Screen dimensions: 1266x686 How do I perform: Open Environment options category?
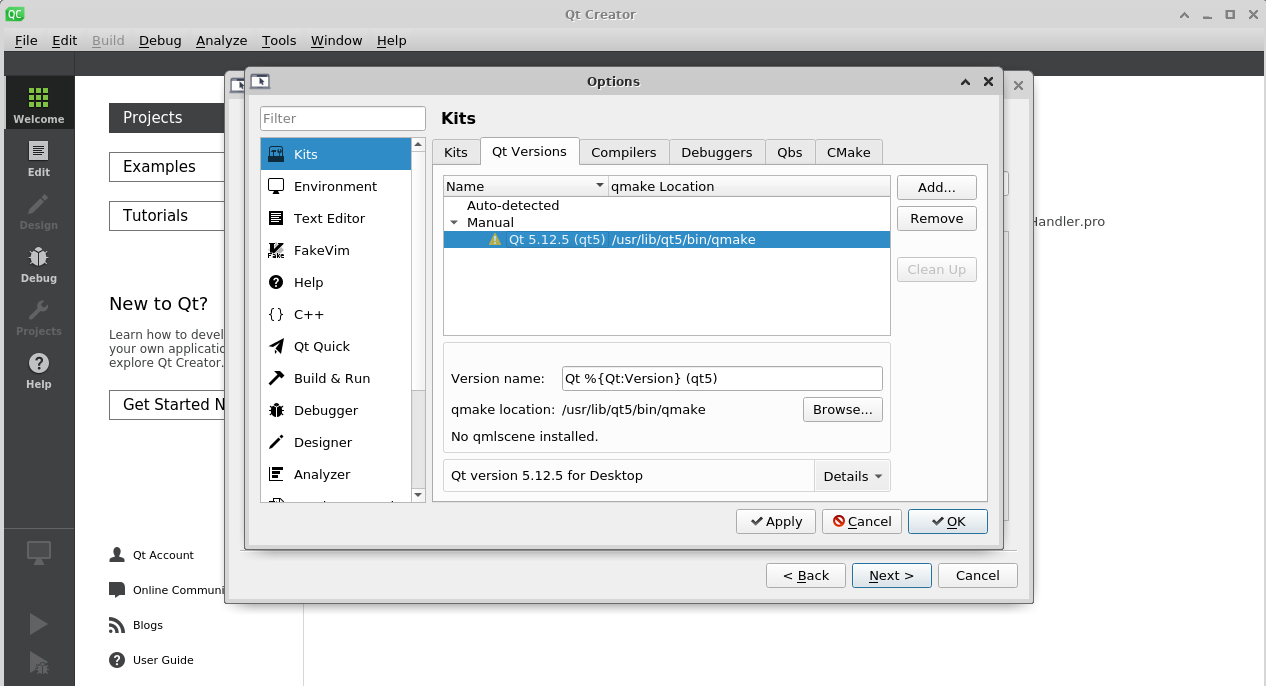336,186
